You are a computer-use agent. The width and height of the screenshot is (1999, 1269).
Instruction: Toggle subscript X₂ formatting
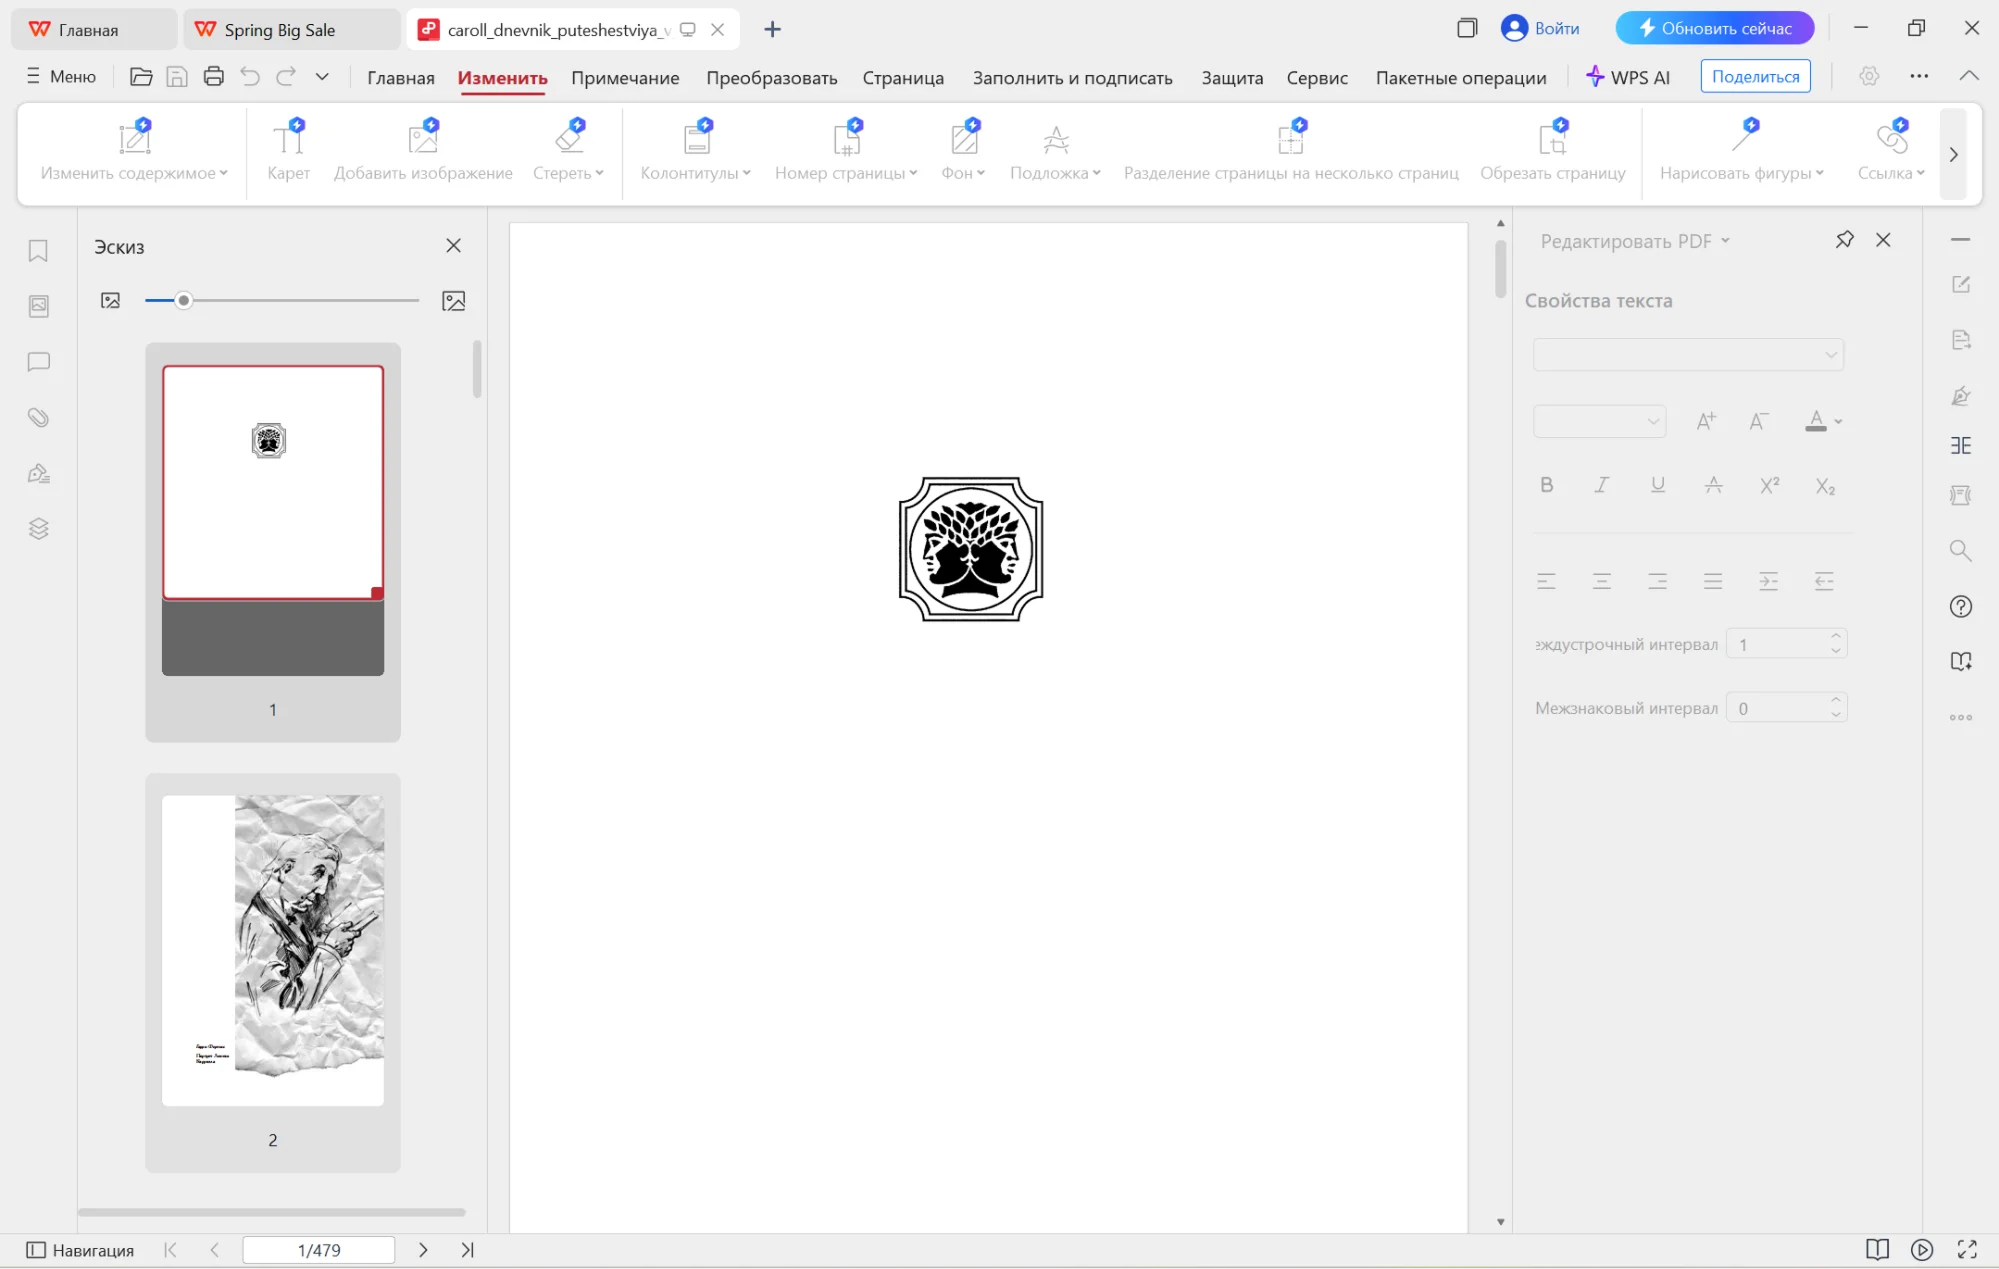(x=1825, y=486)
